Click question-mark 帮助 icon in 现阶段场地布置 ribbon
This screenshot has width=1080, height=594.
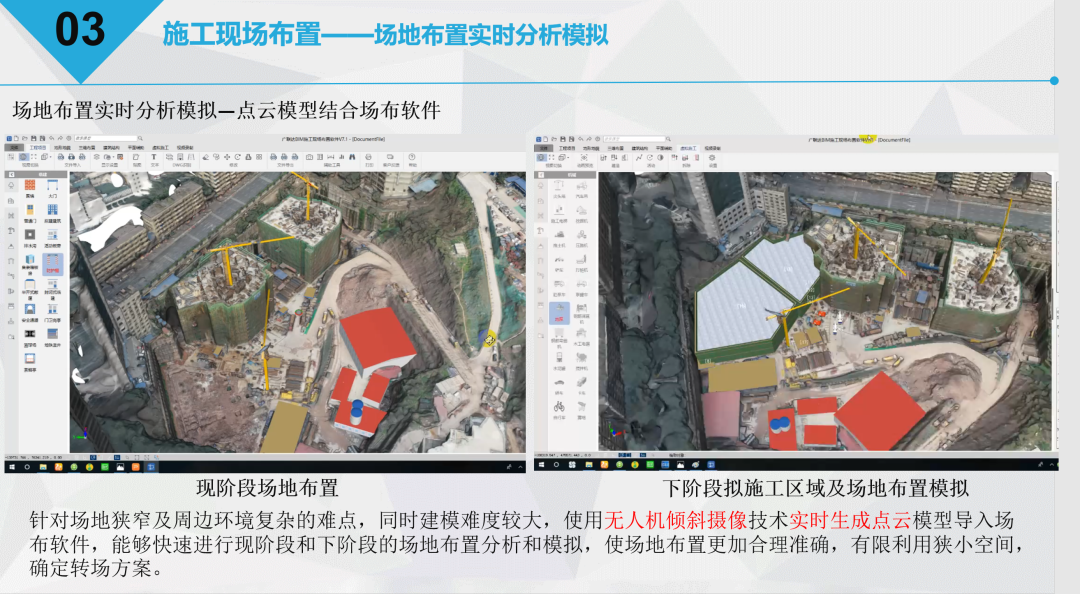(x=412, y=157)
